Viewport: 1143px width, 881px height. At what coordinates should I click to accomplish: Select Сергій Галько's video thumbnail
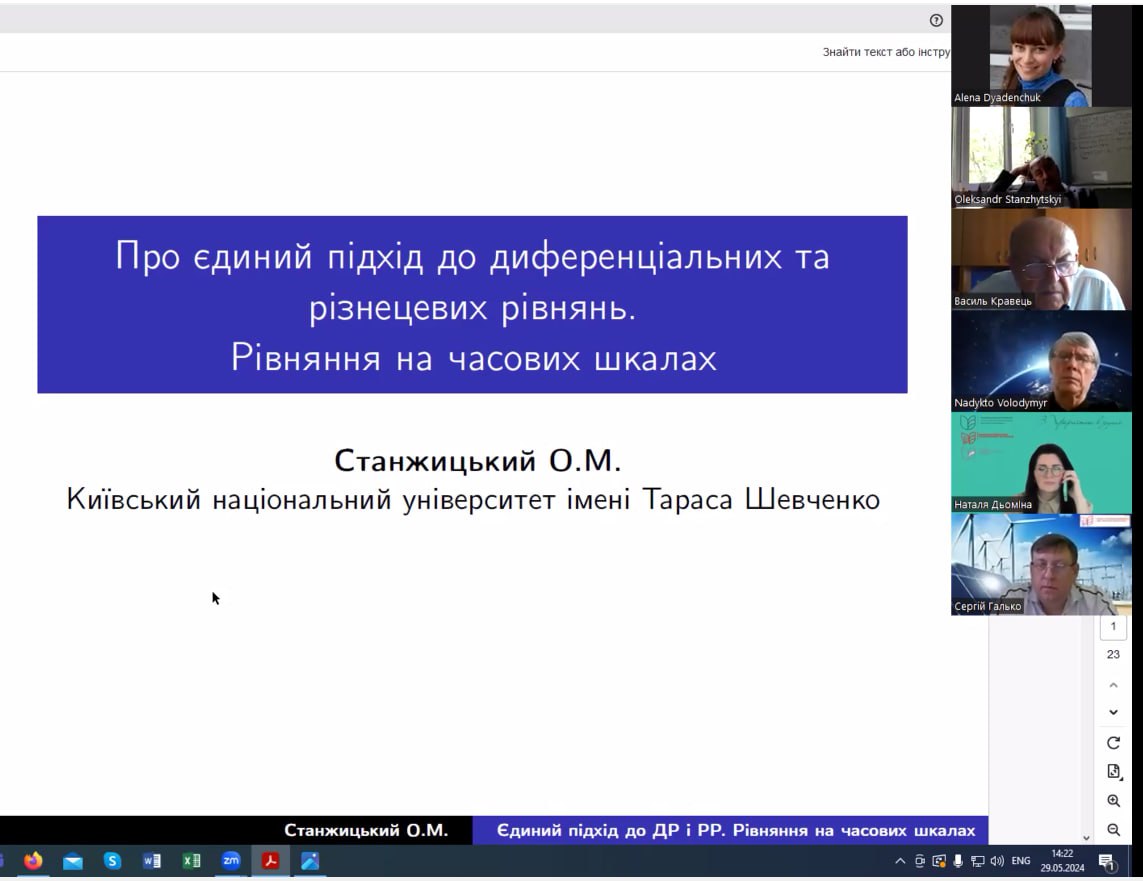tap(1041, 565)
